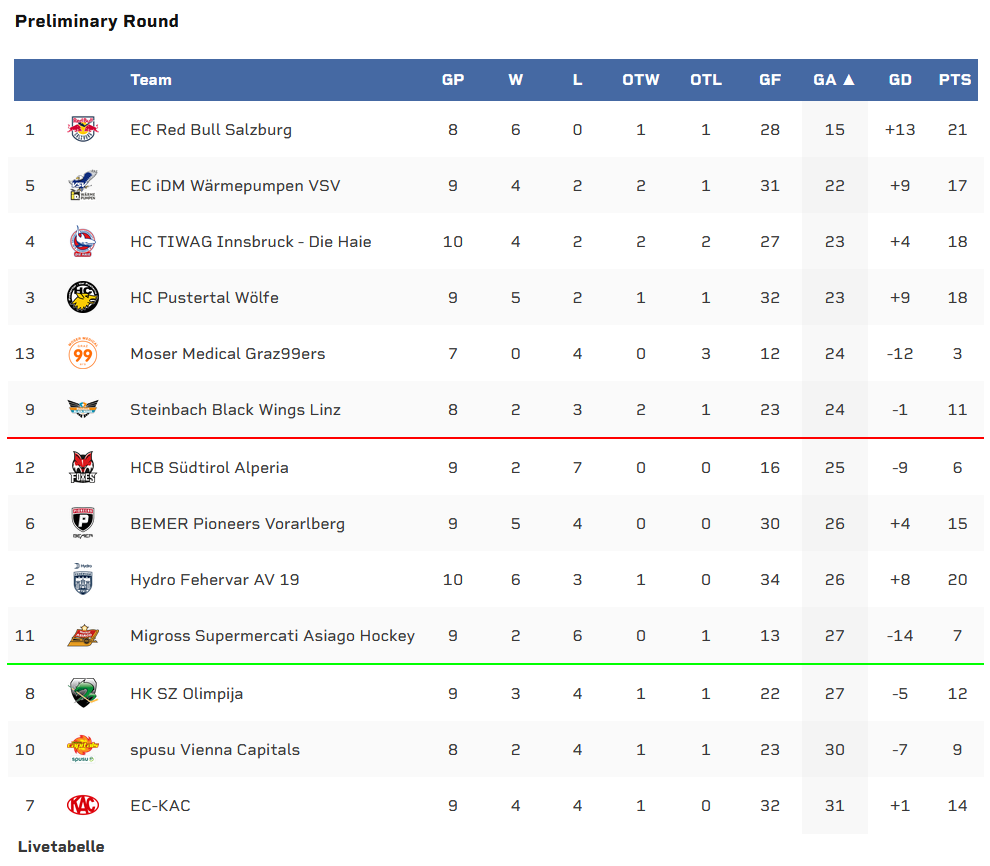Click the EC-KAC red logo
Viewport: 990px width, 866px height.
(x=83, y=805)
